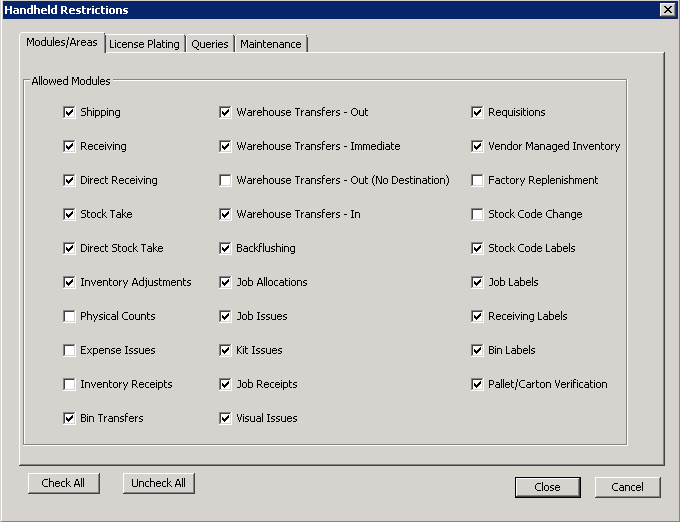
Task: Switch to the License Plating tab
Action: click(144, 44)
